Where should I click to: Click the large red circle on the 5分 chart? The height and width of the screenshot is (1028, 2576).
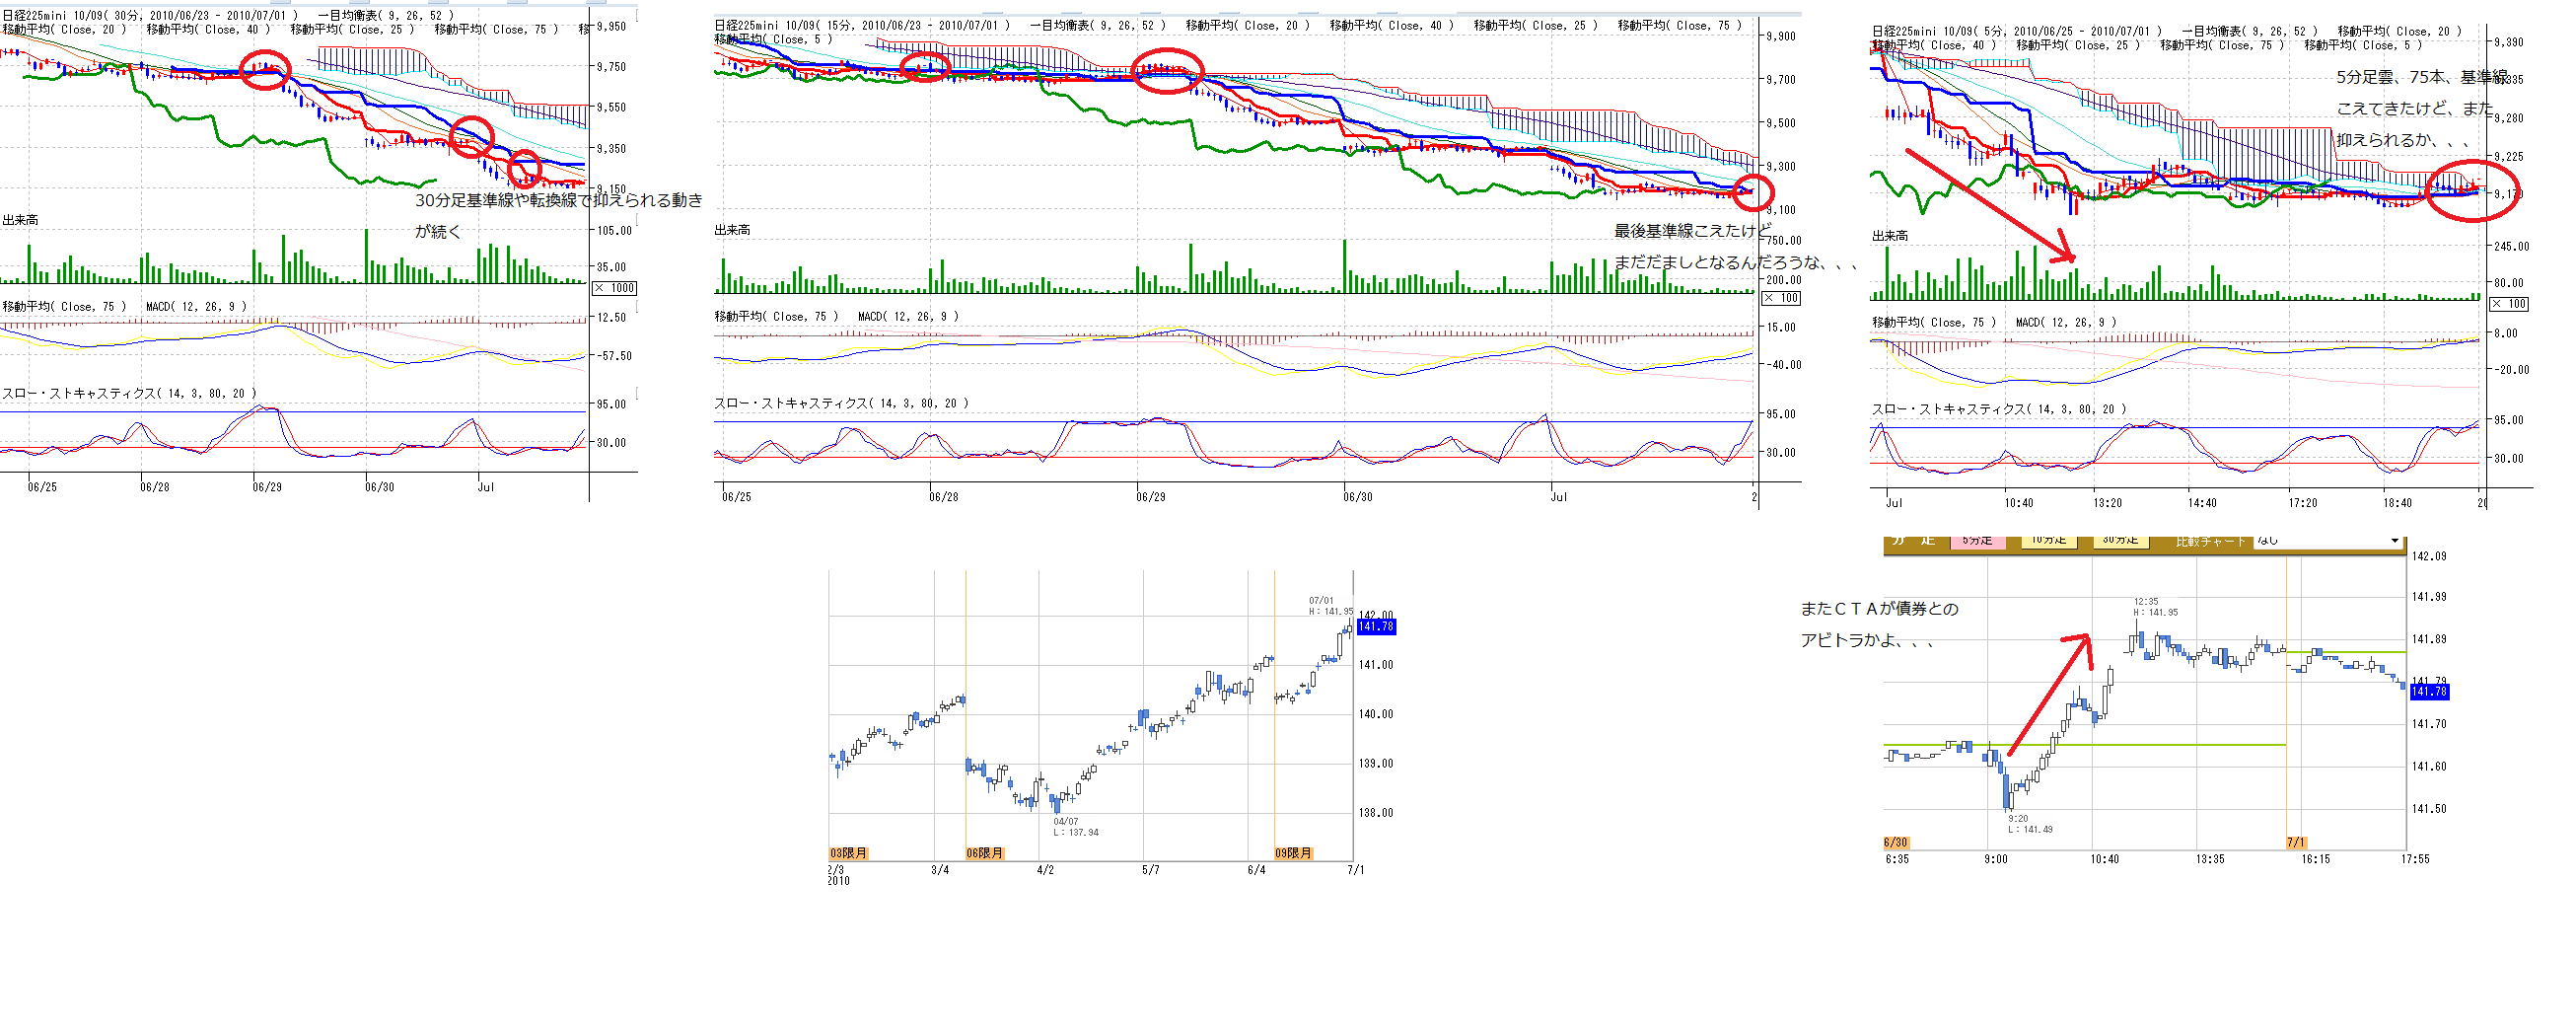2472,190
